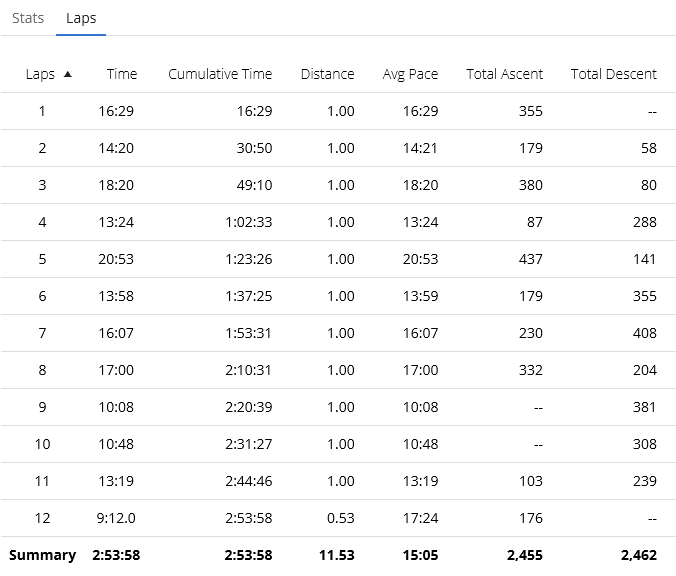Screen dimensions: 676x576
Task: Switch to the Stats tab
Action: pos(28,18)
